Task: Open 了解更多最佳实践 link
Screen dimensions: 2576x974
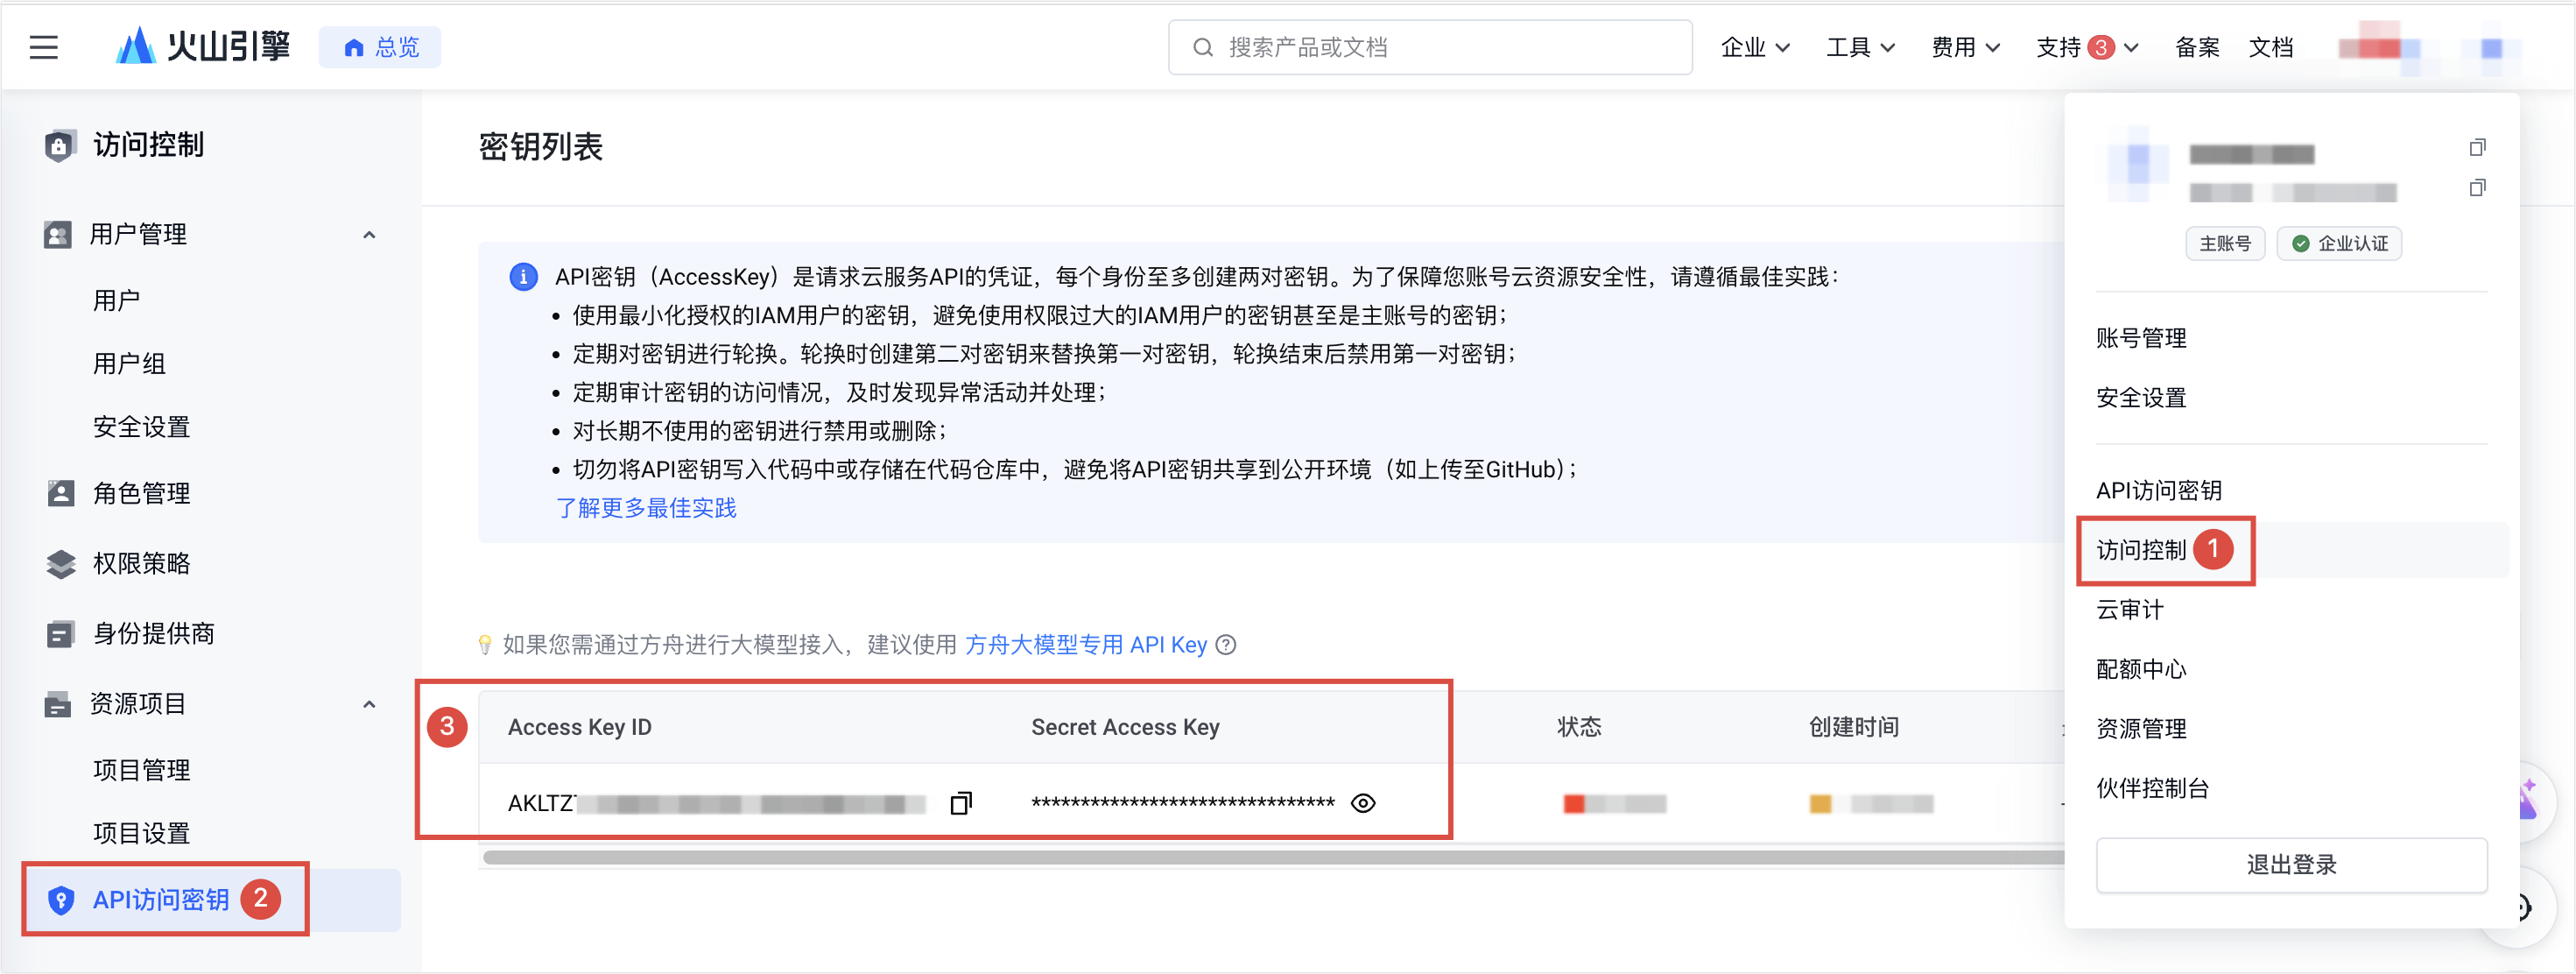Action: pos(646,508)
